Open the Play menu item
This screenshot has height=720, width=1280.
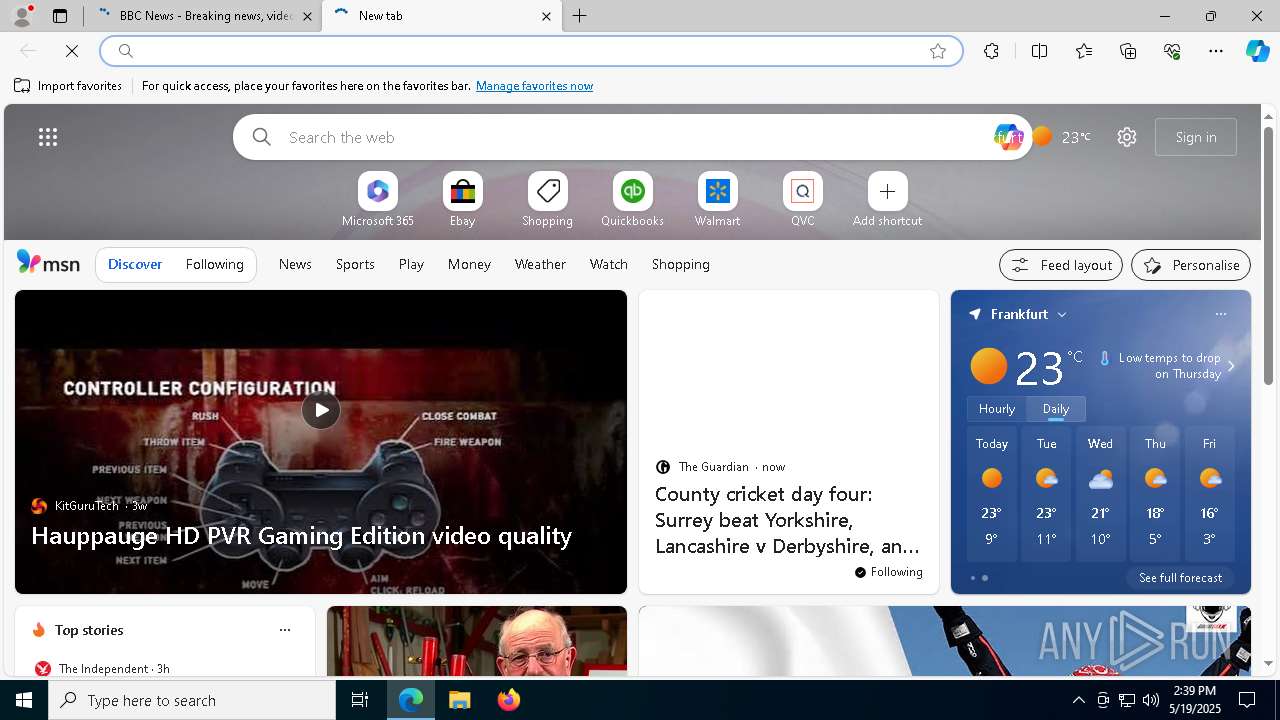411,264
